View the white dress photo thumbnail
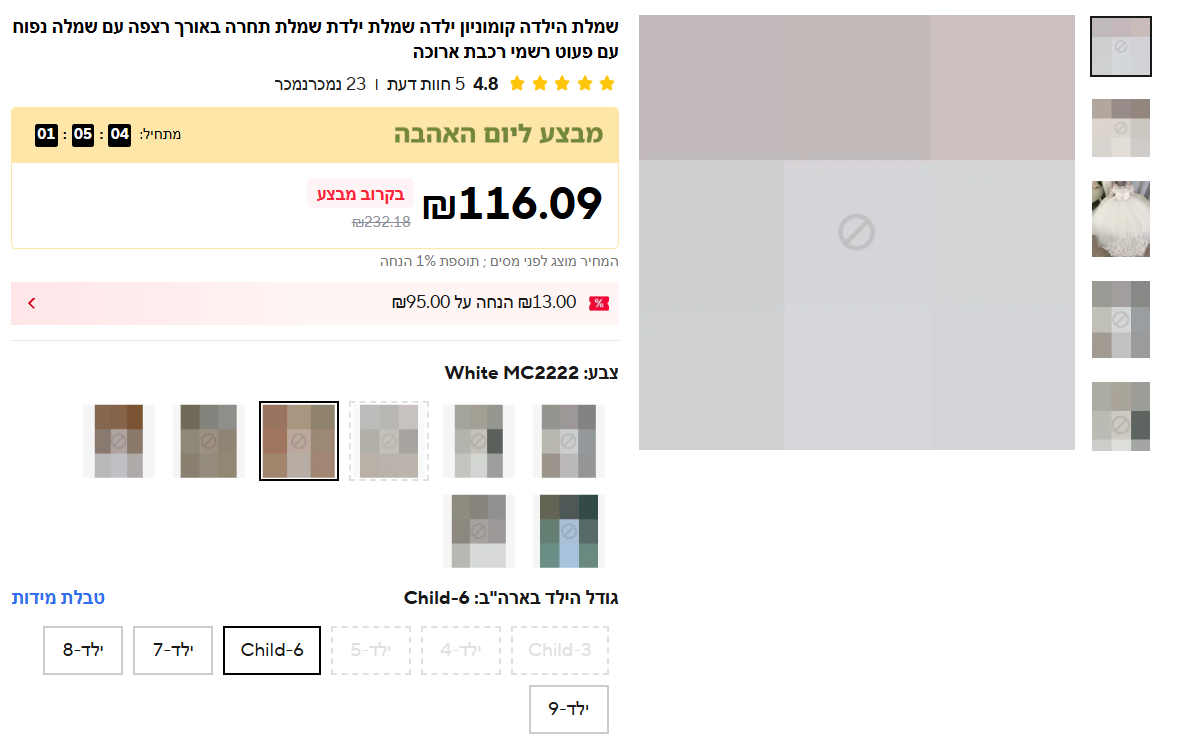The image size is (1177, 752). tap(1120, 218)
